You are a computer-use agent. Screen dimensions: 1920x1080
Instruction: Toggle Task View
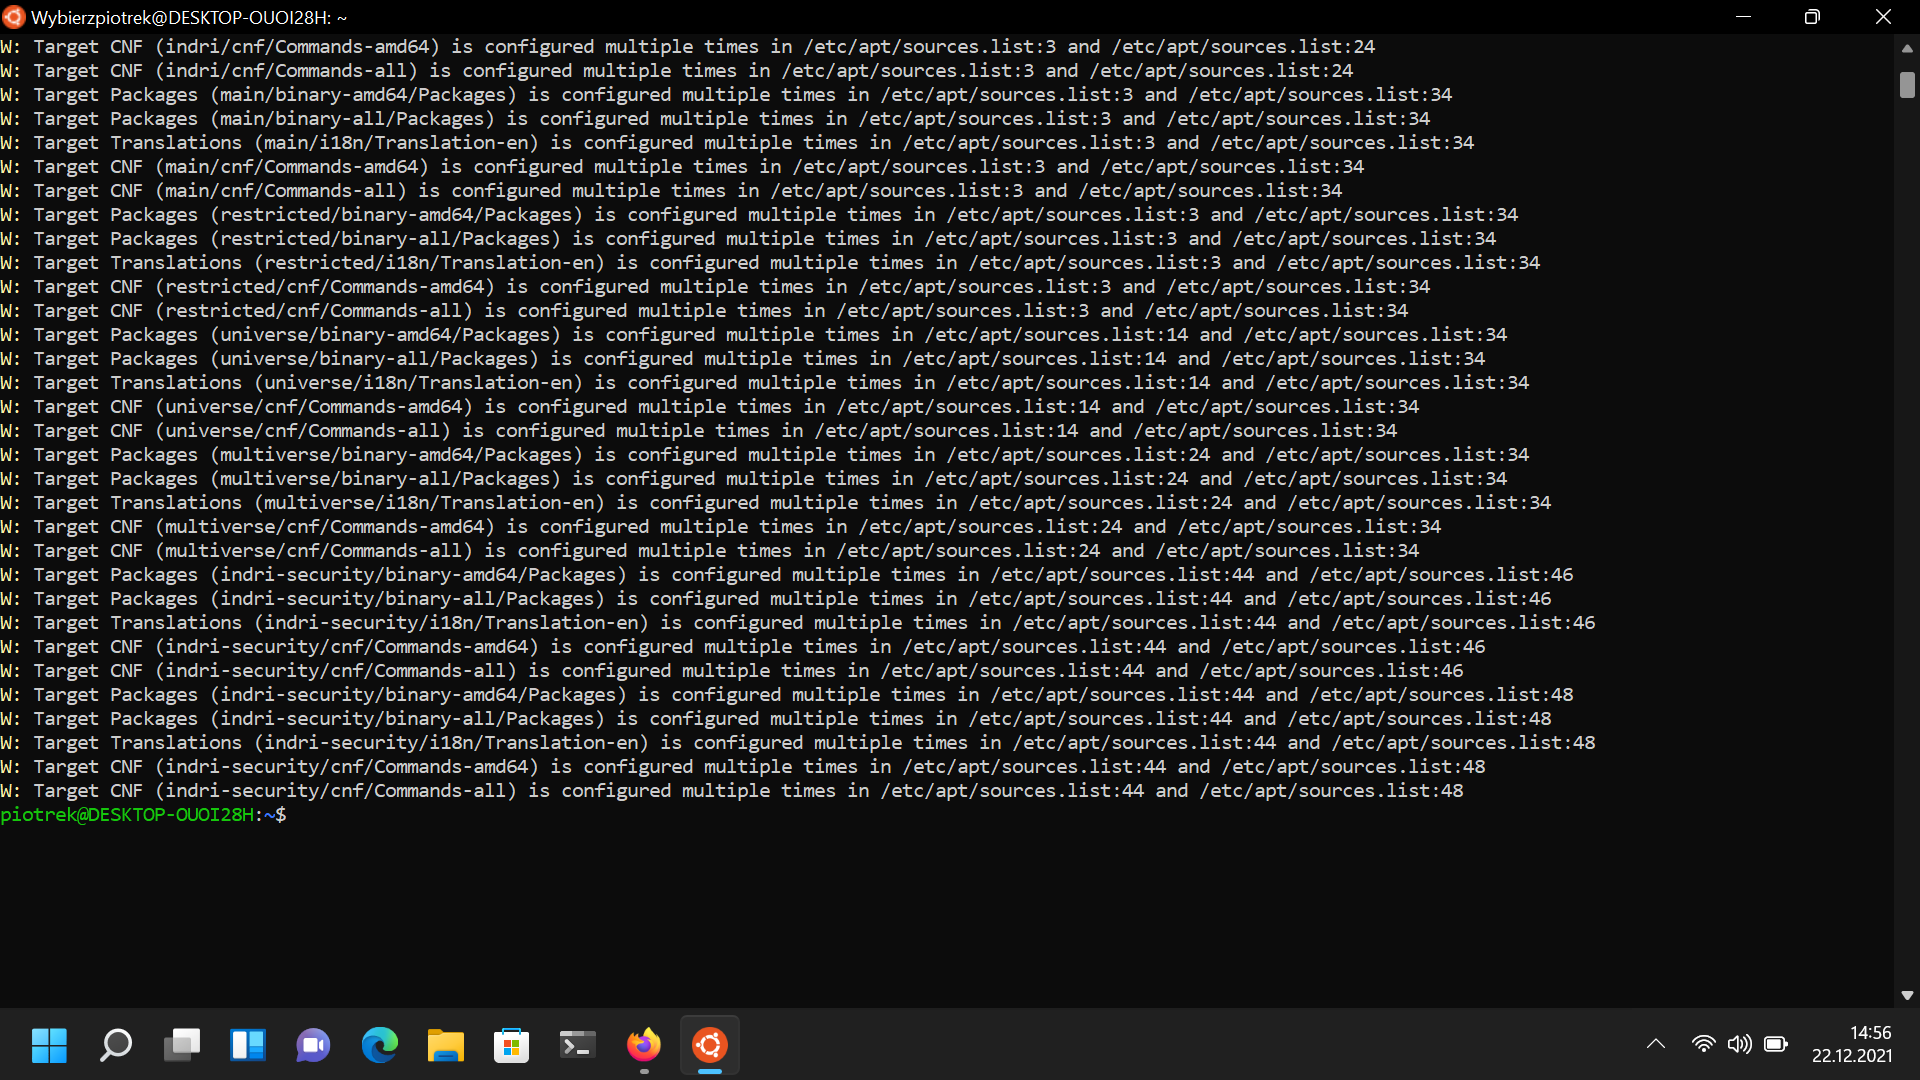click(x=181, y=1045)
